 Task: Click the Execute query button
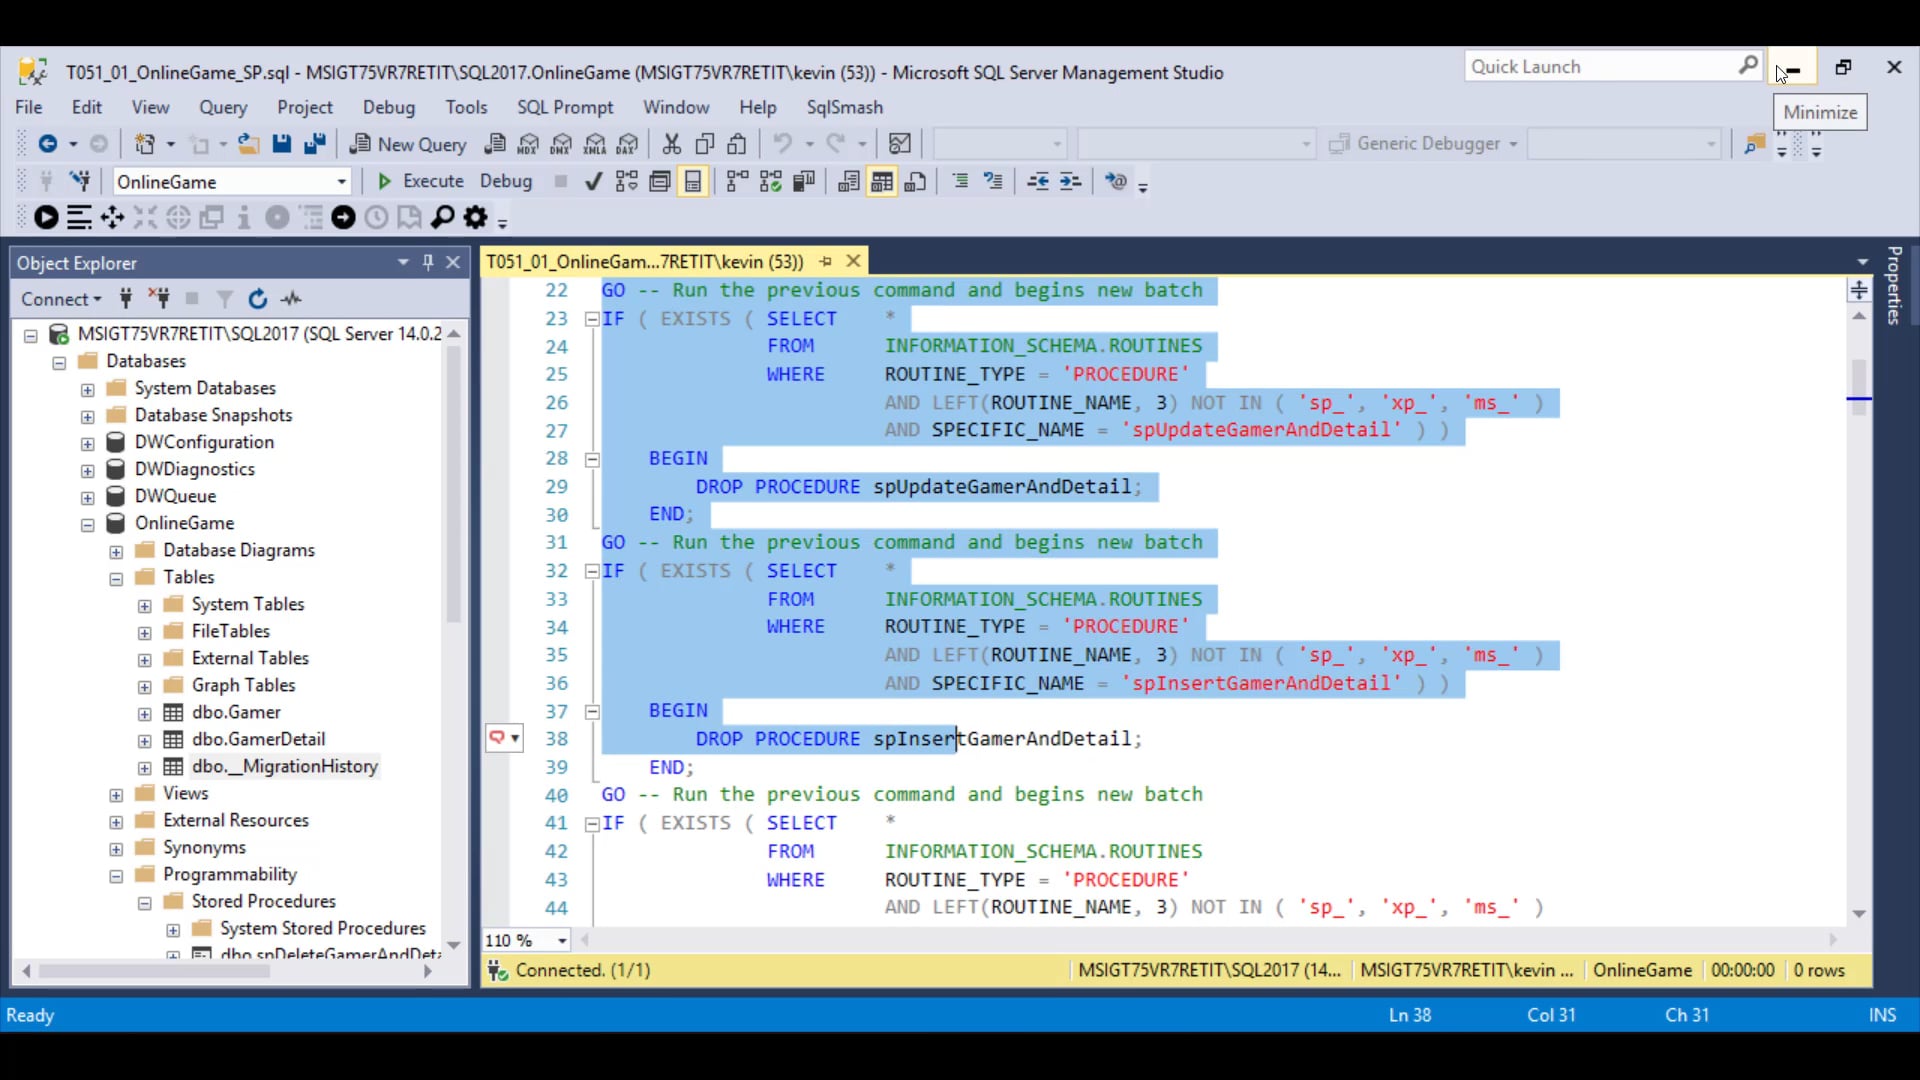click(x=420, y=181)
